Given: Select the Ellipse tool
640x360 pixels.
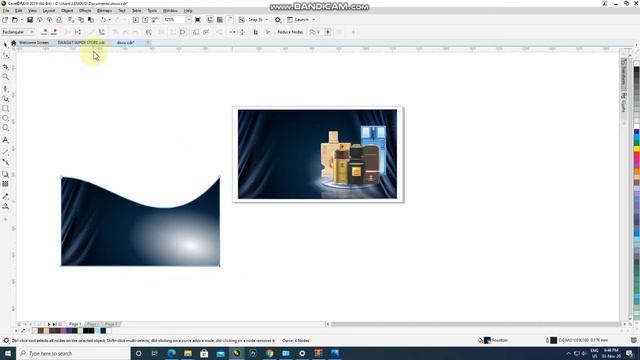Looking at the screenshot, I should 5,118.
